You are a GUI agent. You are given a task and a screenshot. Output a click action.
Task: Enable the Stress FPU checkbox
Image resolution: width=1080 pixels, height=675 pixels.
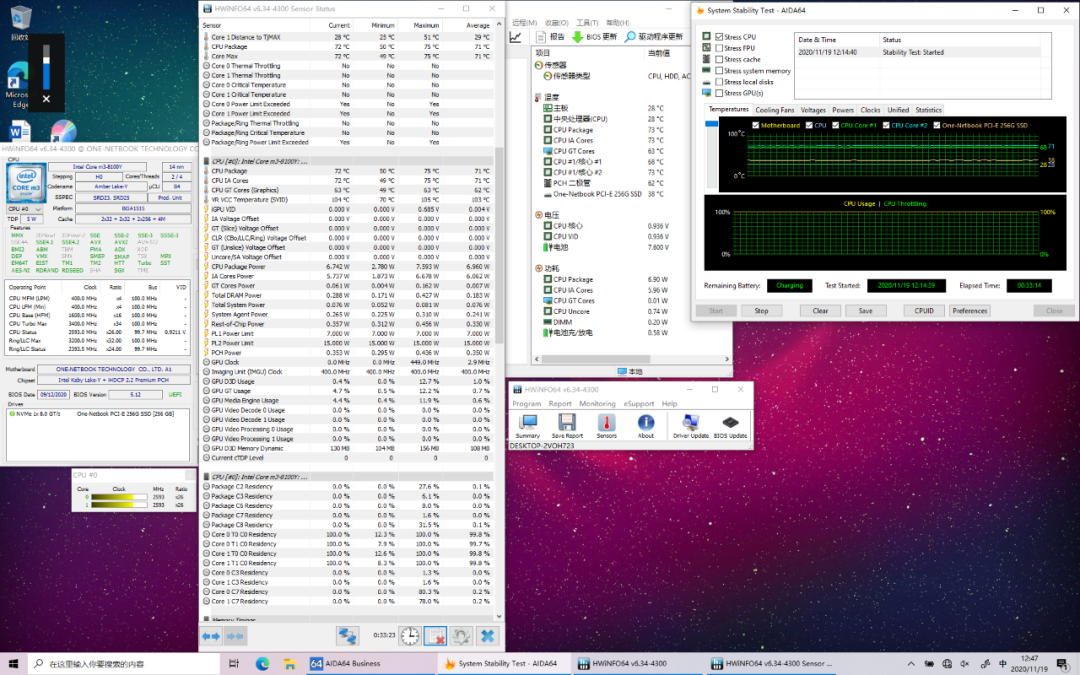(719, 48)
